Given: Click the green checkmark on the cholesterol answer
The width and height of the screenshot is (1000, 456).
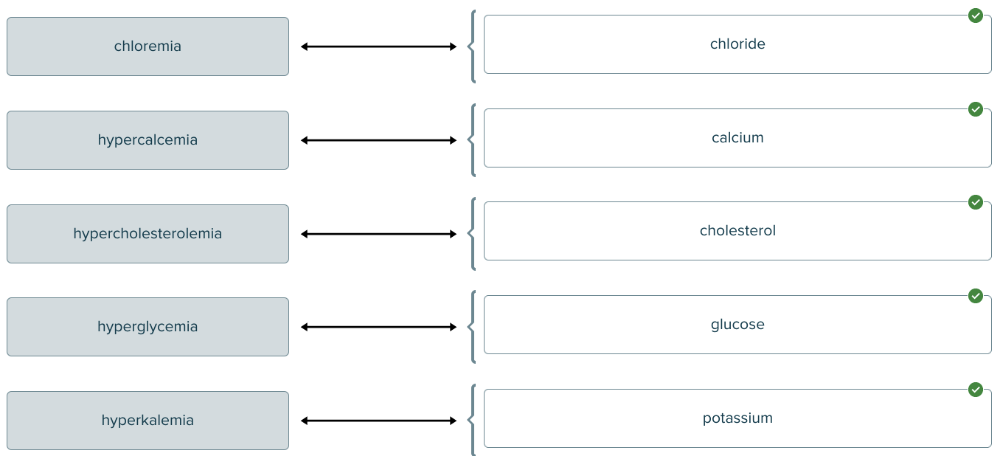Looking at the screenshot, I should (975, 202).
